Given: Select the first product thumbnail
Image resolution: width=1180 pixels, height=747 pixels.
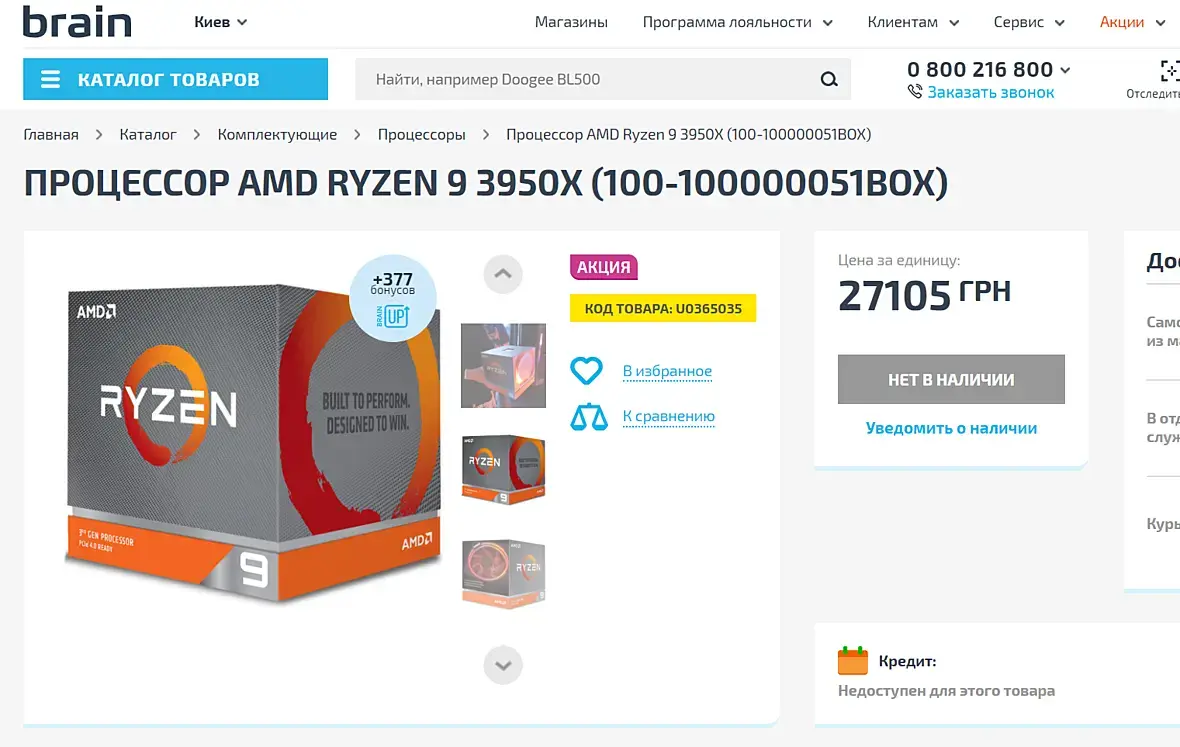Looking at the screenshot, I should [503, 365].
